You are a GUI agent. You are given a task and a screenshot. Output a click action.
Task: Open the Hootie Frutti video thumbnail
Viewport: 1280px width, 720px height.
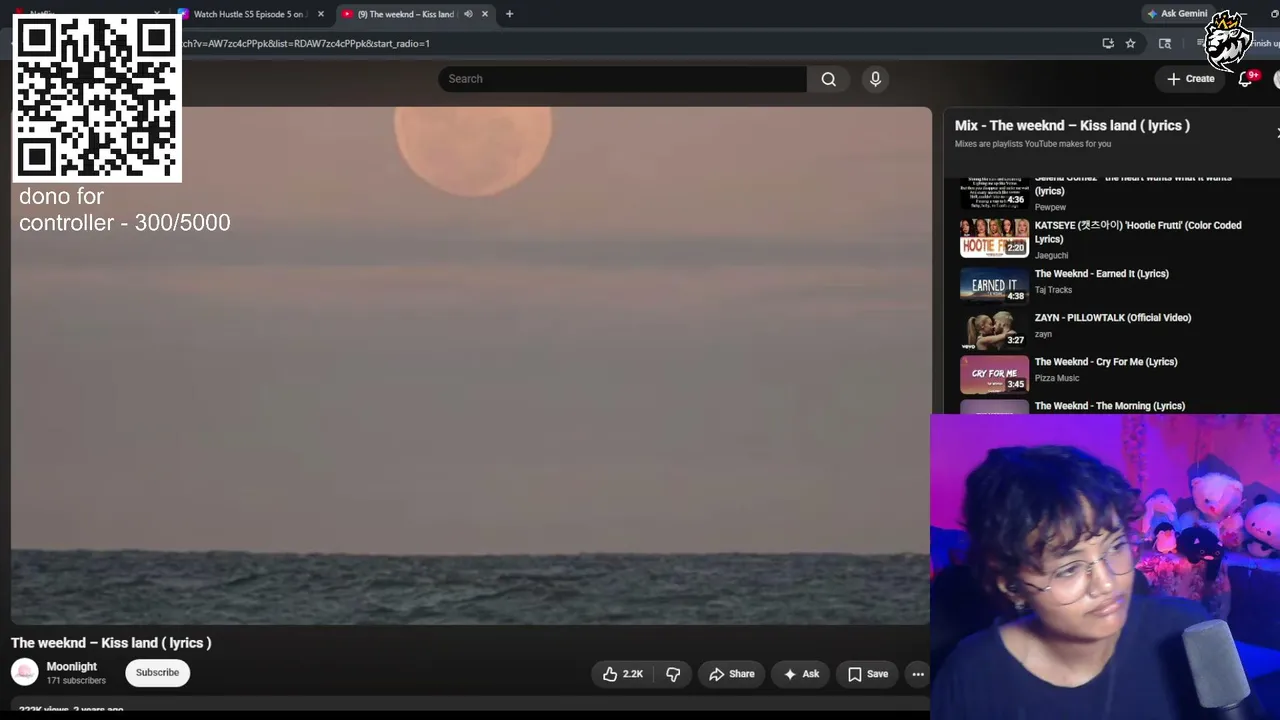994,238
